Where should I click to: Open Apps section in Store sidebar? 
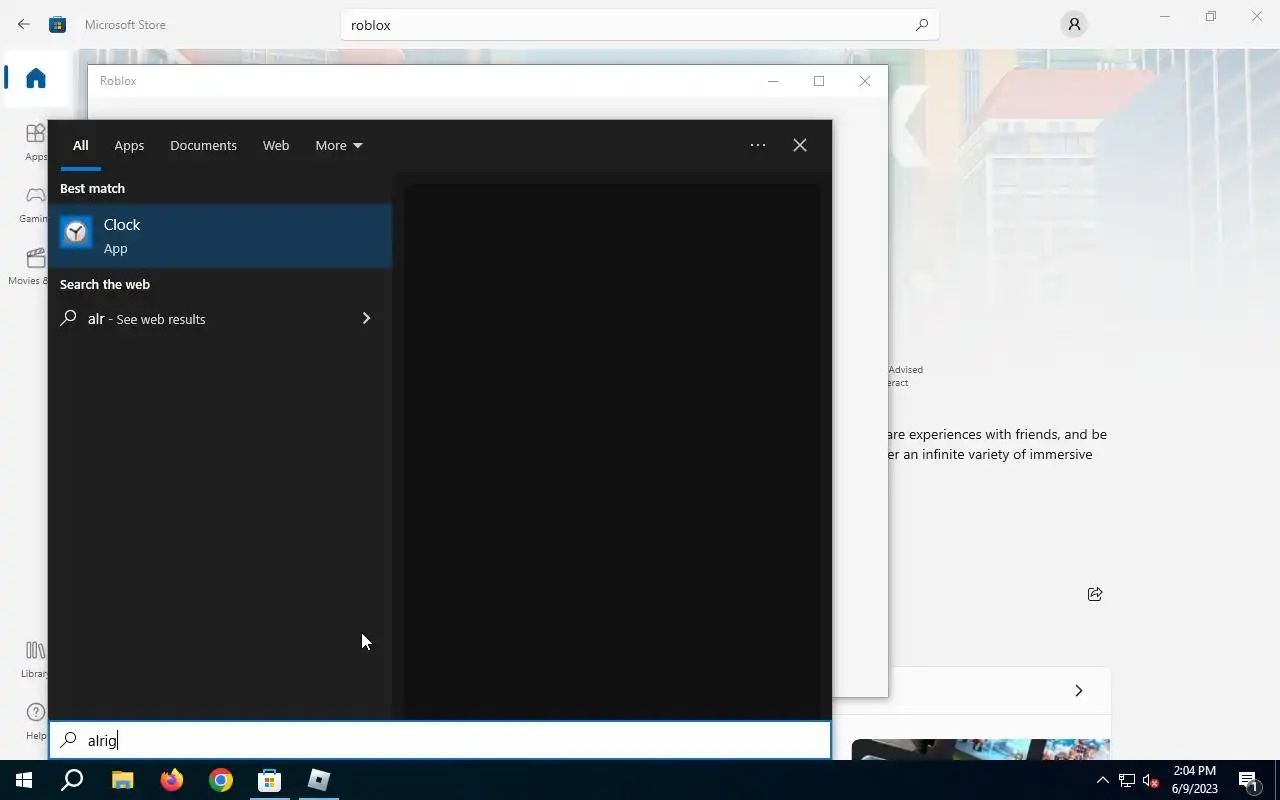coord(35,141)
